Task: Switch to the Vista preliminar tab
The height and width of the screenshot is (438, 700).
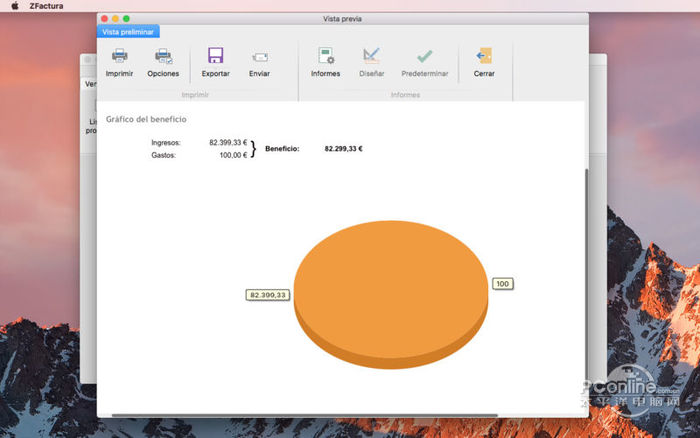Action: [128, 32]
